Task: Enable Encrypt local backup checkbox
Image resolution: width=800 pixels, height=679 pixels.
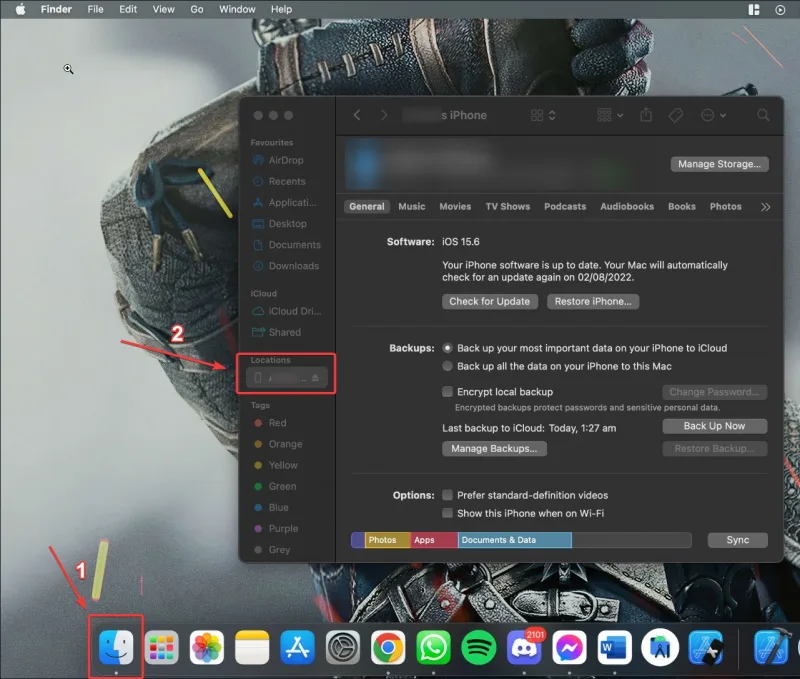Action: point(447,392)
